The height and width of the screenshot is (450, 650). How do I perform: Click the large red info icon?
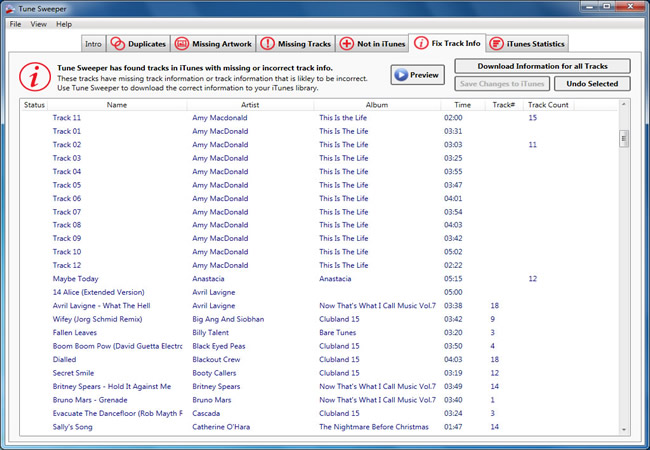tap(35, 77)
